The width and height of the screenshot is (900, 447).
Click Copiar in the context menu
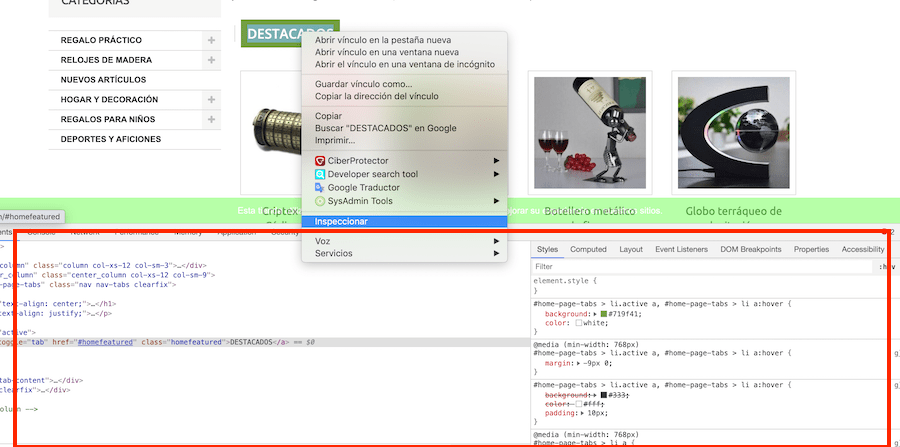pyautogui.click(x=328, y=116)
